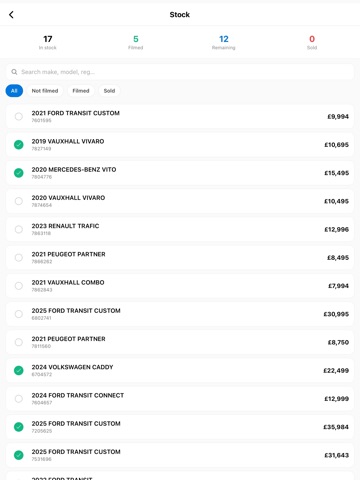Uncheck the 2019 Vauxhall Vivaro checkmark
This screenshot has height=480, width=360.
pyautogui.click(x=19, y=145)
